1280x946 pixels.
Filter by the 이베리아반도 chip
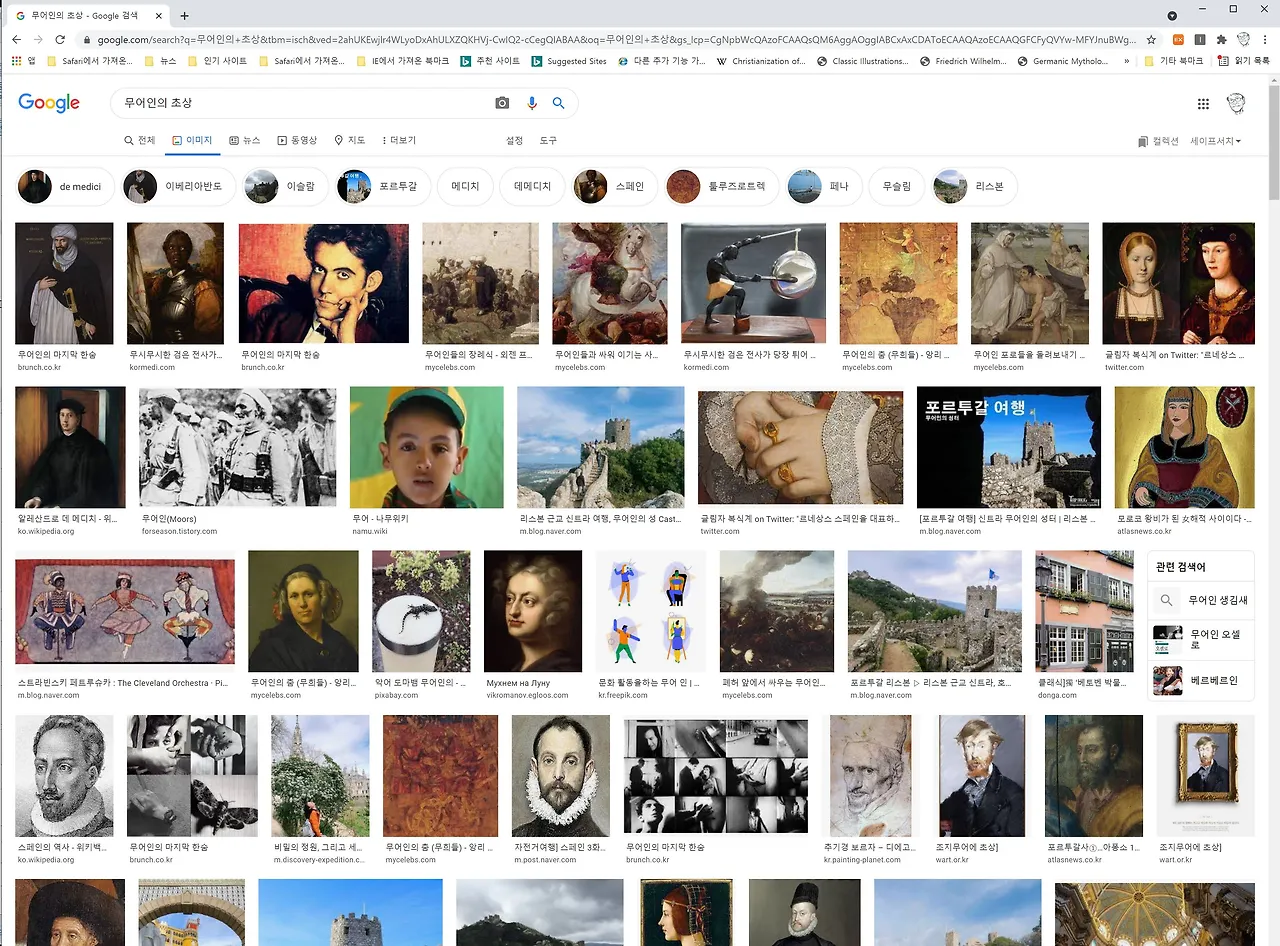[x=179, y=186]
